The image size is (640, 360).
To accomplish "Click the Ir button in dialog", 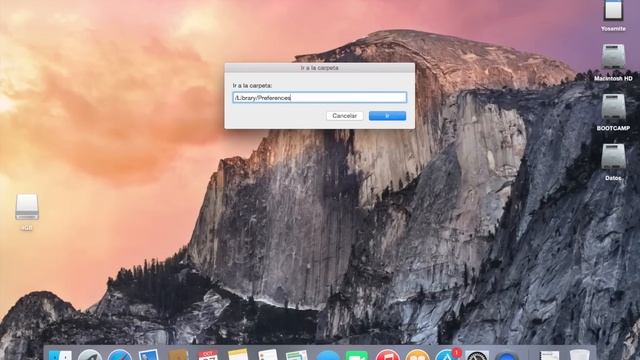I will click(387, 116).
